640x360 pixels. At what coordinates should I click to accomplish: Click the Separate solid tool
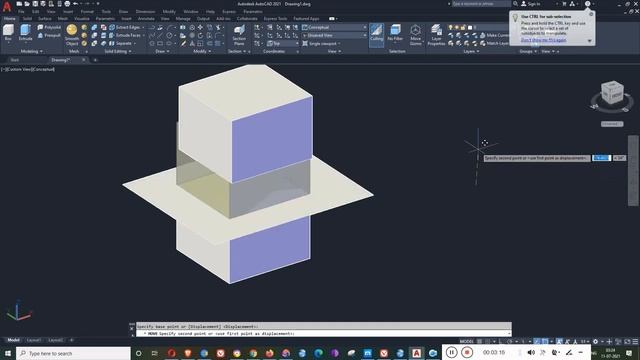[121, 43]
